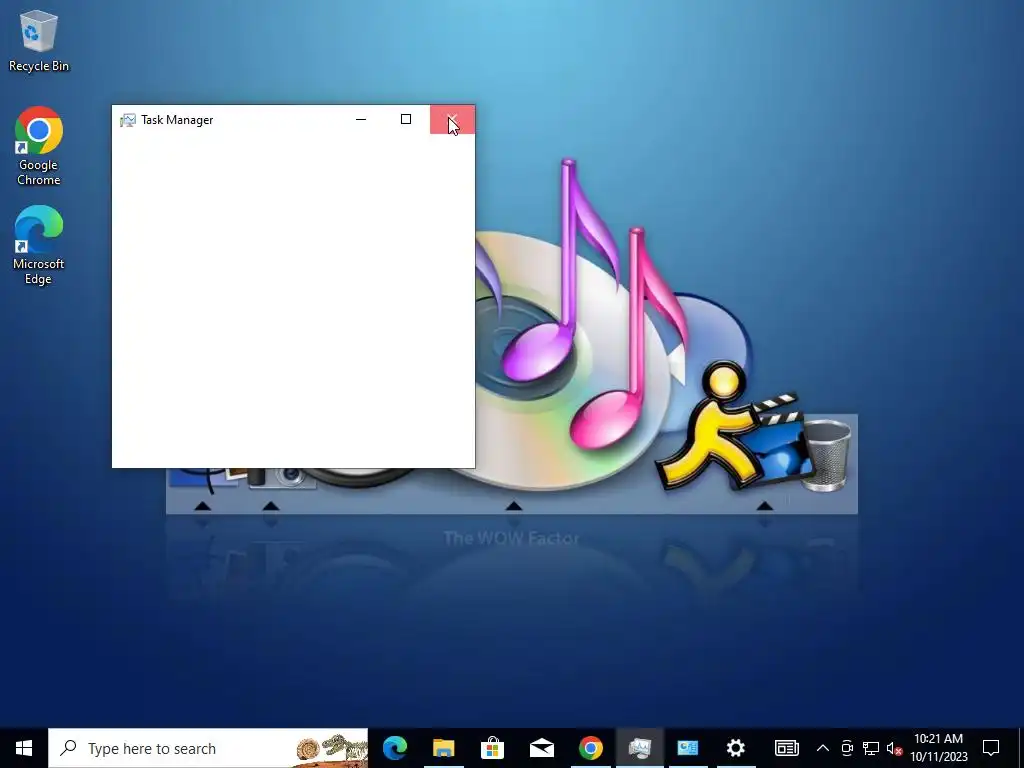The width and height of the screenshot is (1024, 768).
Task: Open Microsoft Store from the taskbar
Action: (x=492, y=748)
